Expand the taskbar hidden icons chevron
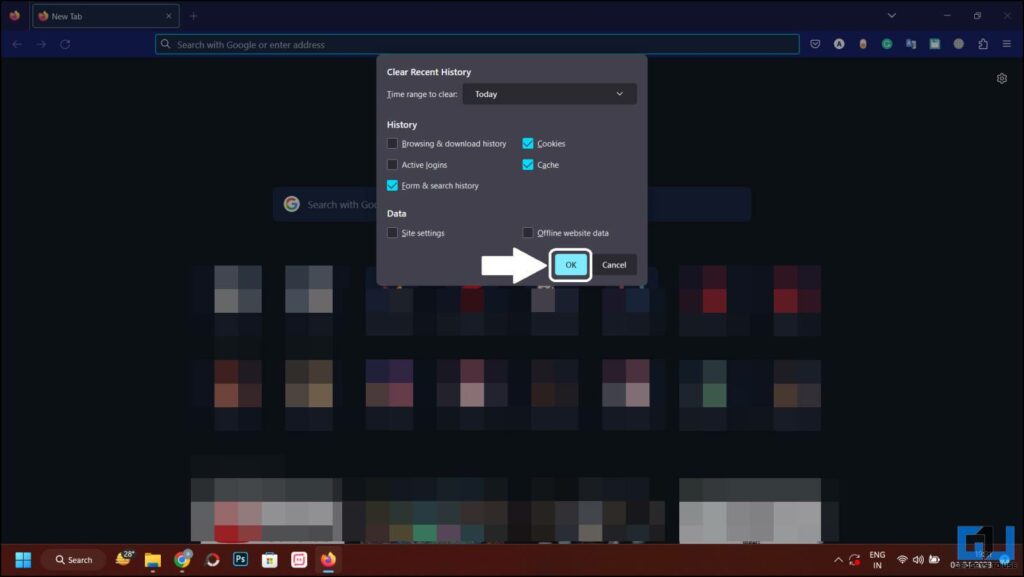The height and width of the screenshot is (577, 1024). pos(838,560)
